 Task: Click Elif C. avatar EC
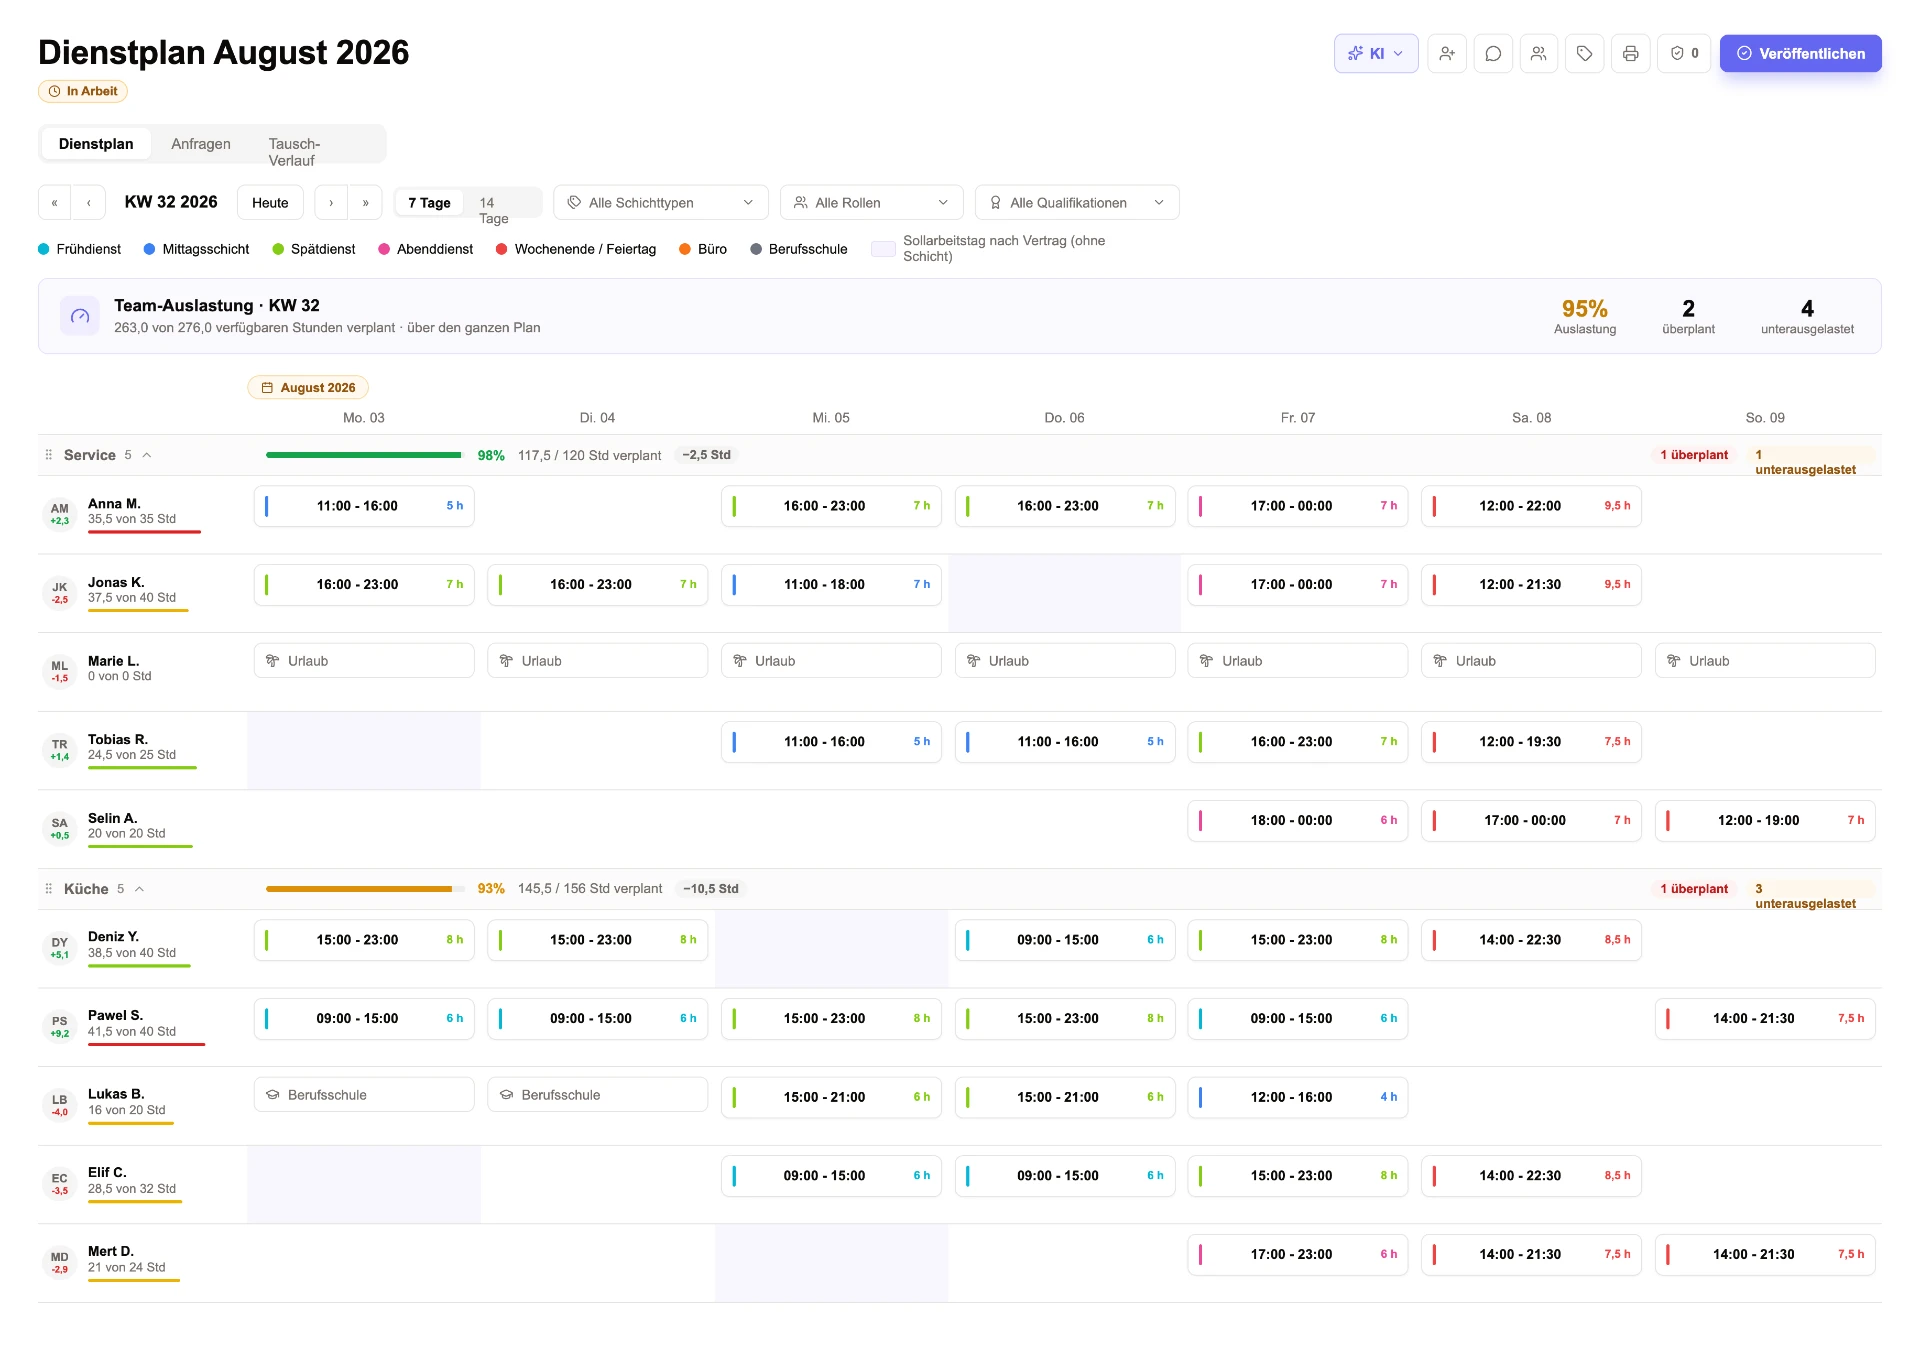[60, 1184]
